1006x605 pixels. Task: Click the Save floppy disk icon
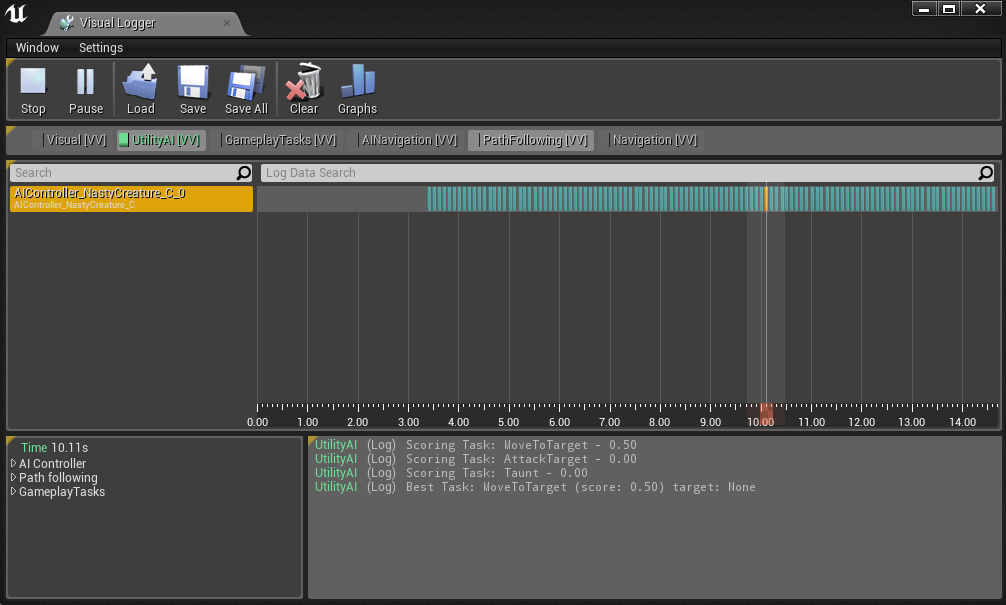point(192,82)
